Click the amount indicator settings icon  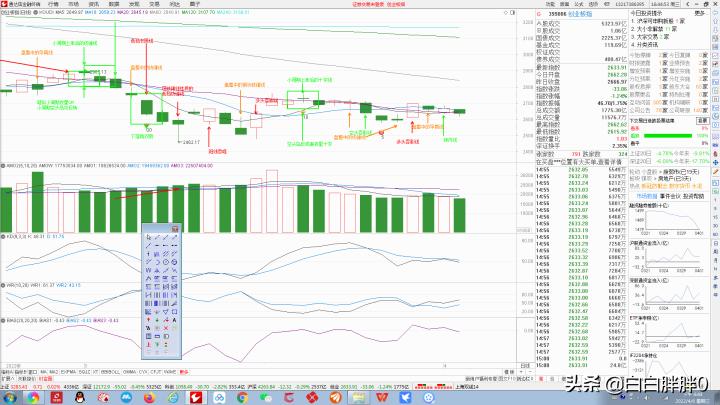pos(3,166)
